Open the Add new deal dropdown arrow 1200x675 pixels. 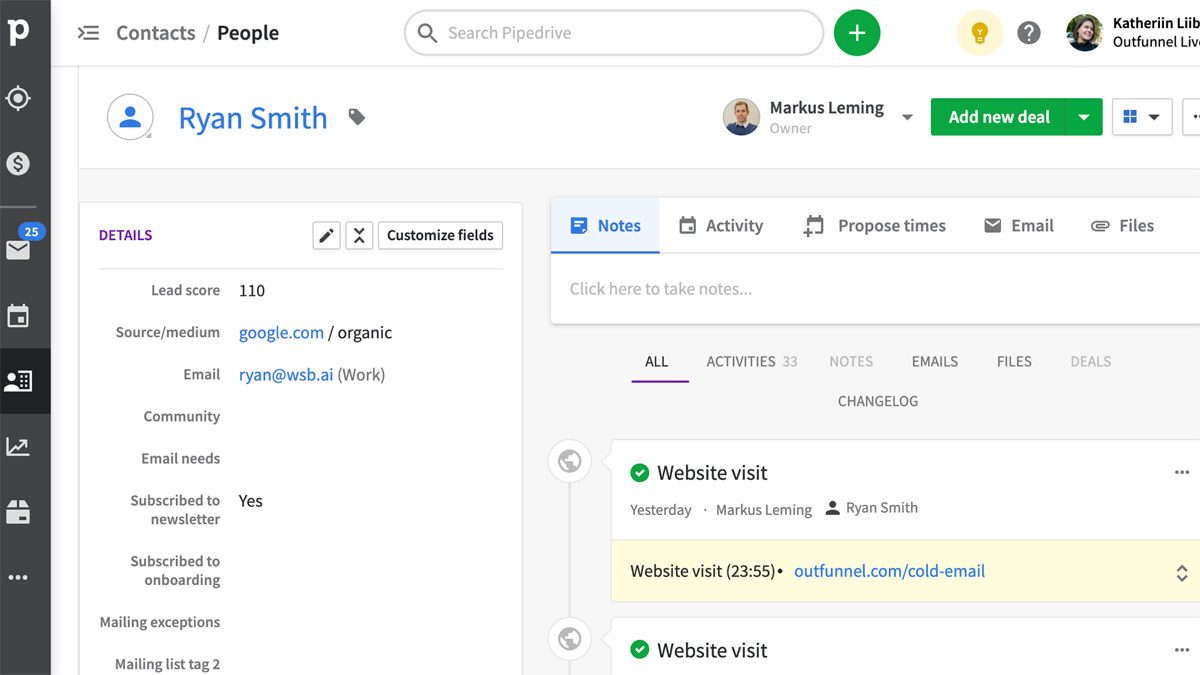pyautogui.click(x=1084, y=116)
